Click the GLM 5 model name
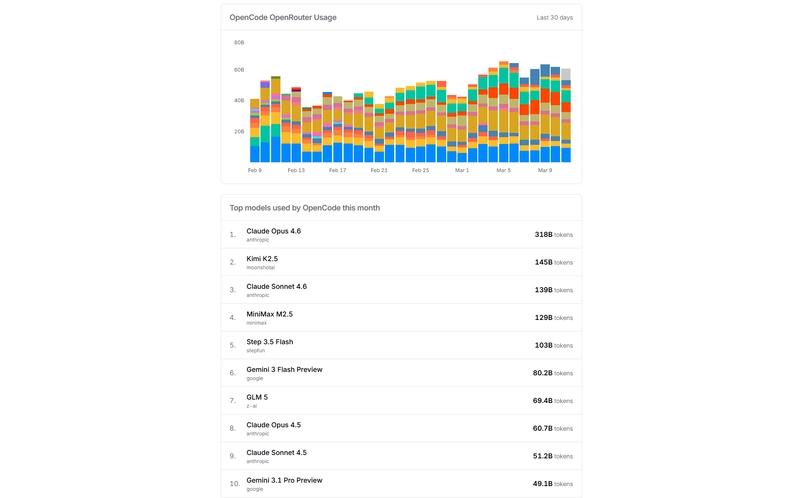The image size is (800, 498). click(257, 397)
